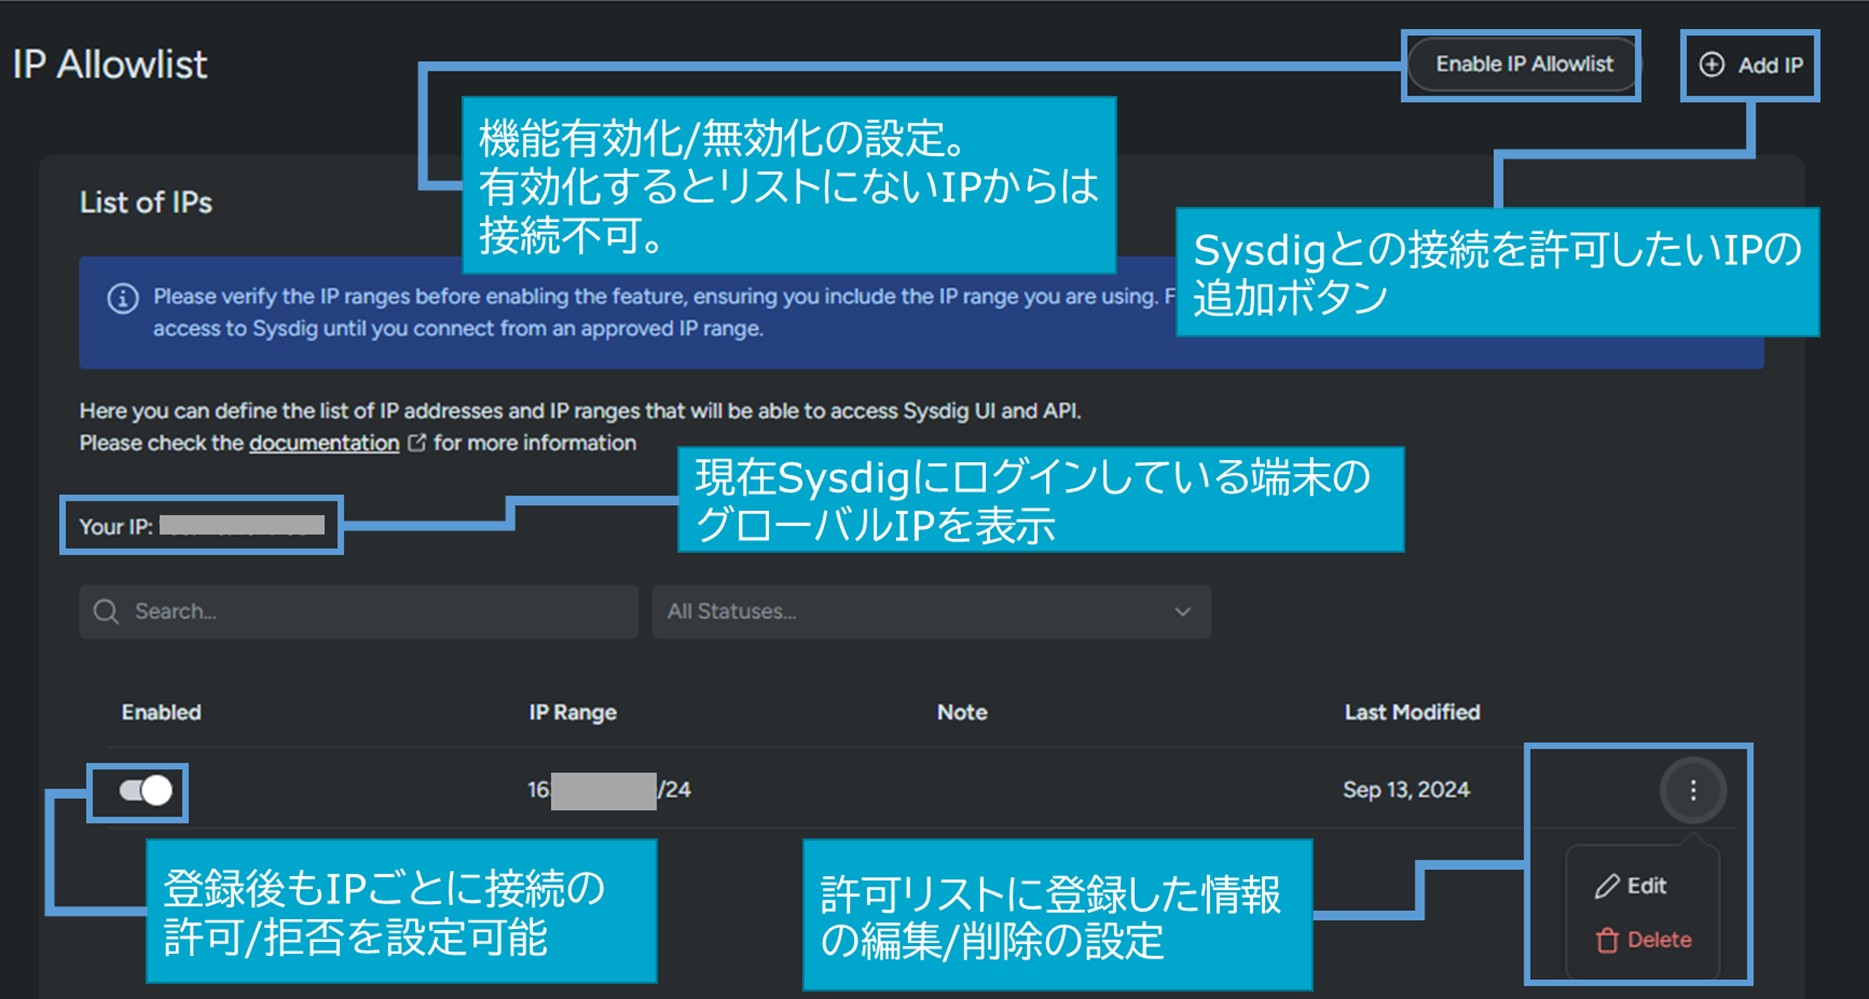This screenshot has width=1869, height=999.
Task: Click the info icon in the blue banner
Action: (122, 298)
